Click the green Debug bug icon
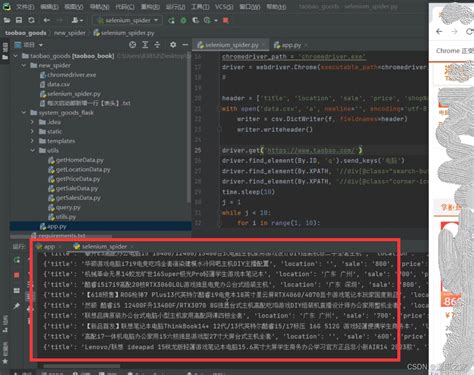This screenshot has width=474, height=375. (183, 20)
